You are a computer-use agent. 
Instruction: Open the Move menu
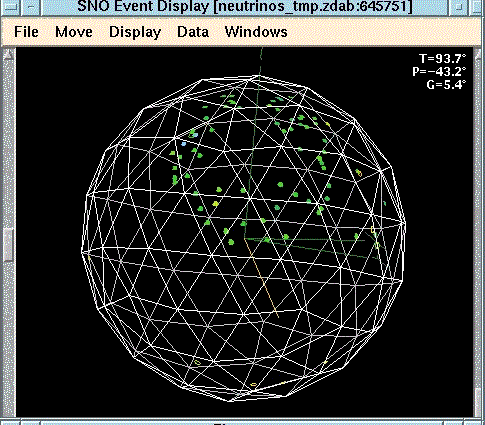(74, 32)
